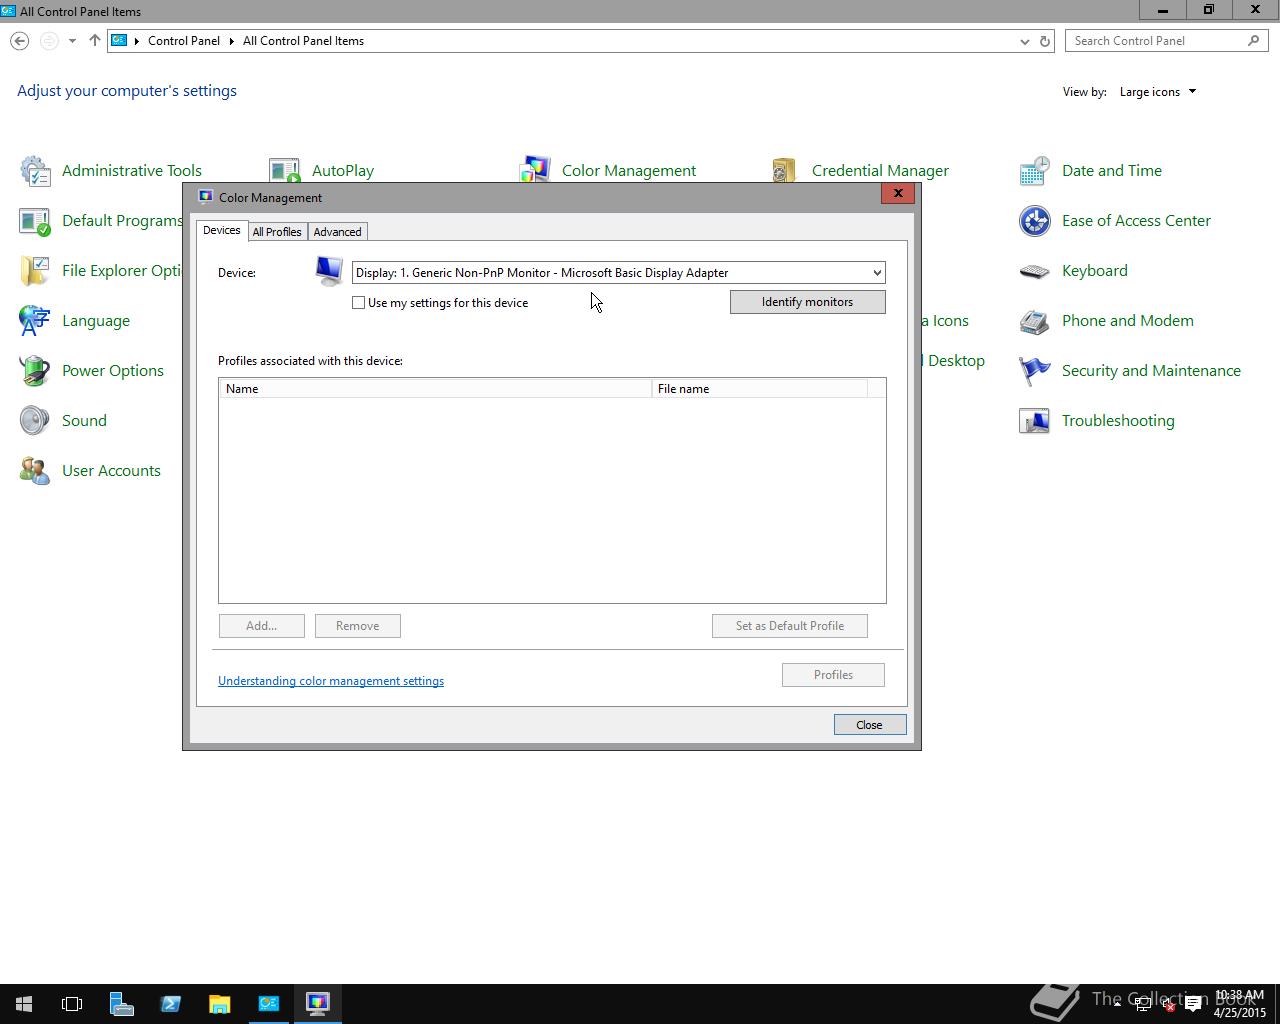Click Control Panel in the breadcrumb
Viewport: 1280px width, 1024px height.
pos(184,41)
